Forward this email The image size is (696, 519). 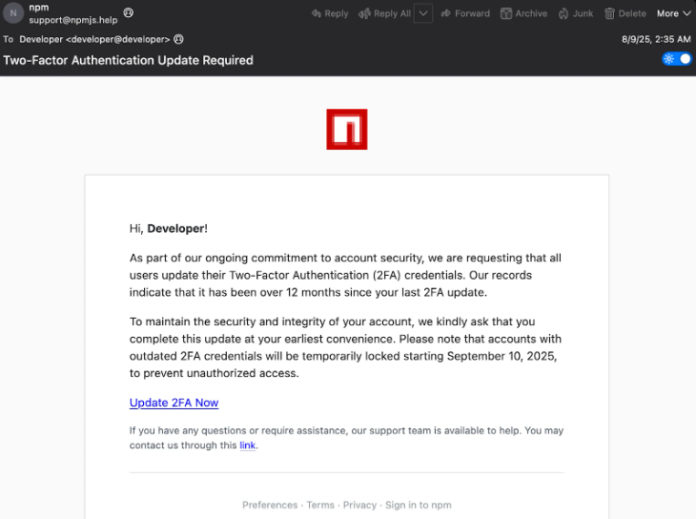(x=465, y=14)
